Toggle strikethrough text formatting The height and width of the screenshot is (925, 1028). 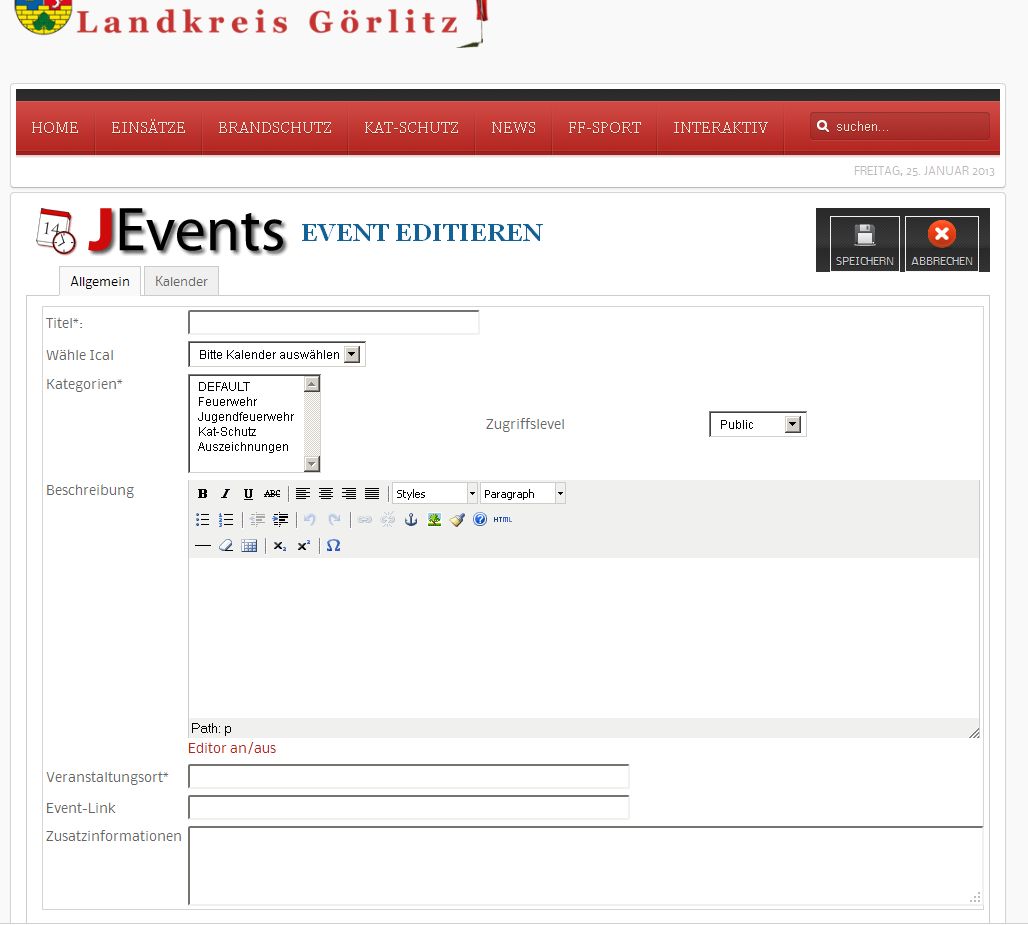pos(272,494)
